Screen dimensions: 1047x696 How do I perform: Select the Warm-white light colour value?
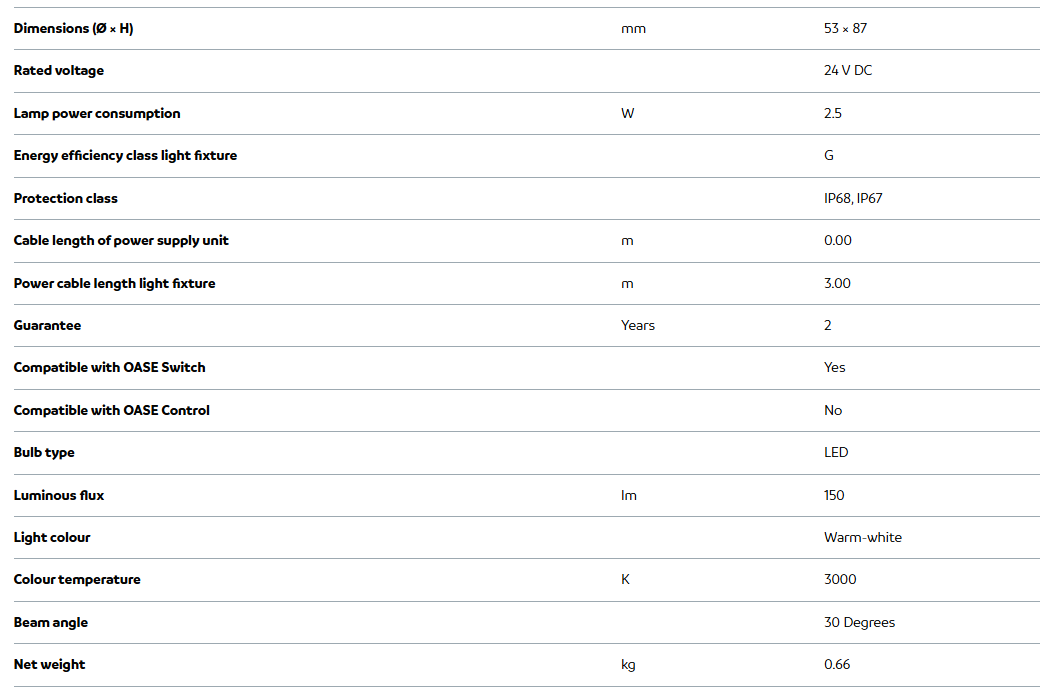click(862, 538)
